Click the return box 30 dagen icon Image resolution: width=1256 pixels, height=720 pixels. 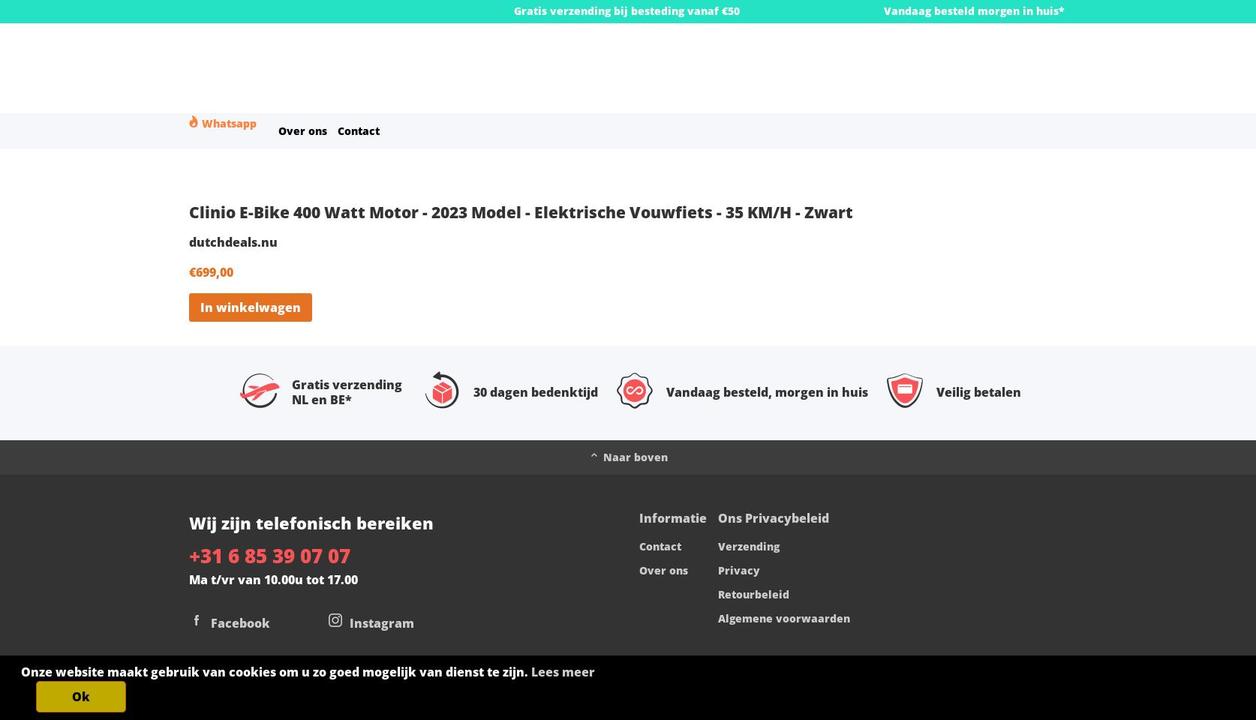[x=442, y=391]
